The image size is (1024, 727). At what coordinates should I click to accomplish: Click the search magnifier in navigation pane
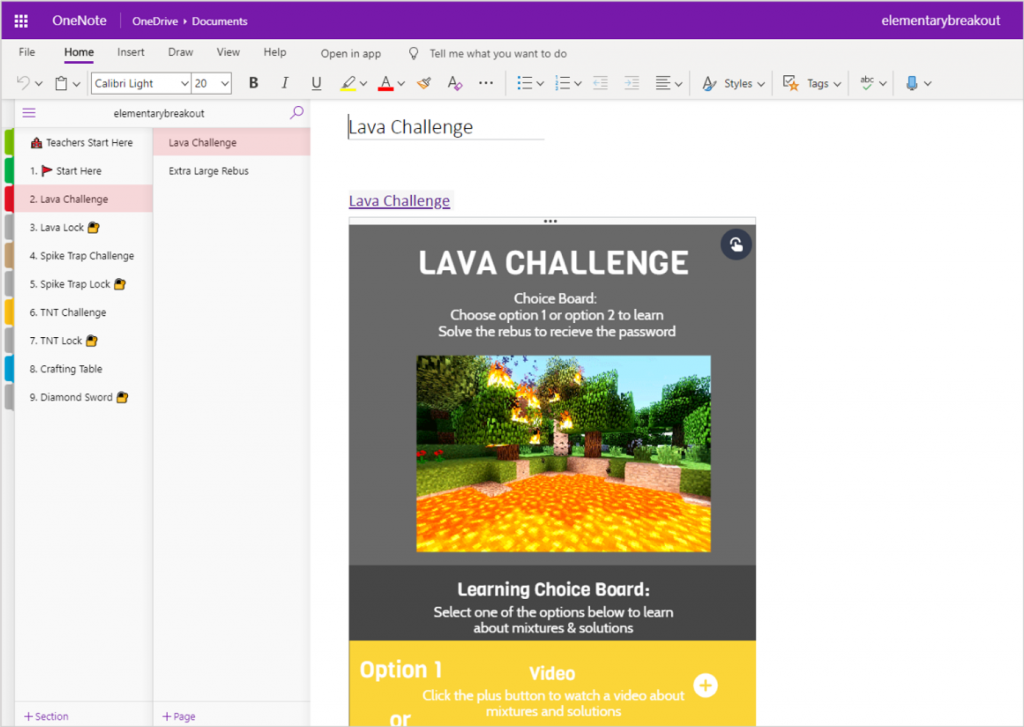pyautogui.click(x=296, y=113)
